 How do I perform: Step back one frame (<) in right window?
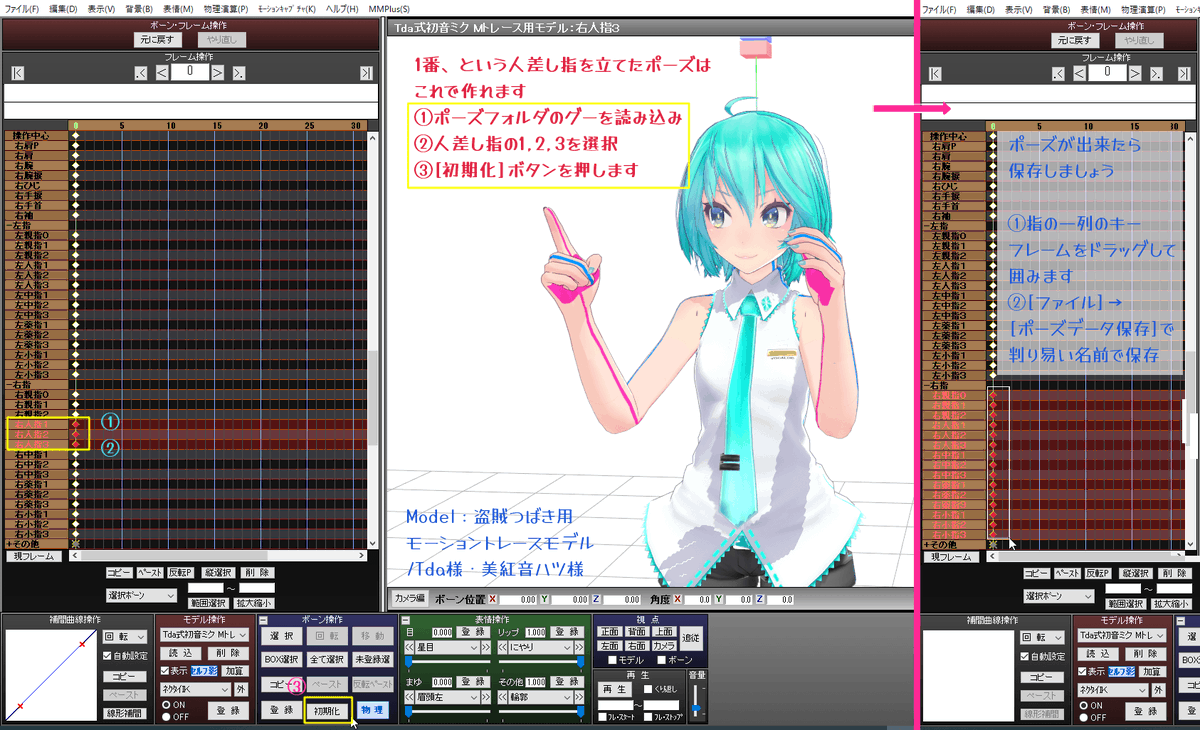pyautogui.click(x=1078, y=73)
